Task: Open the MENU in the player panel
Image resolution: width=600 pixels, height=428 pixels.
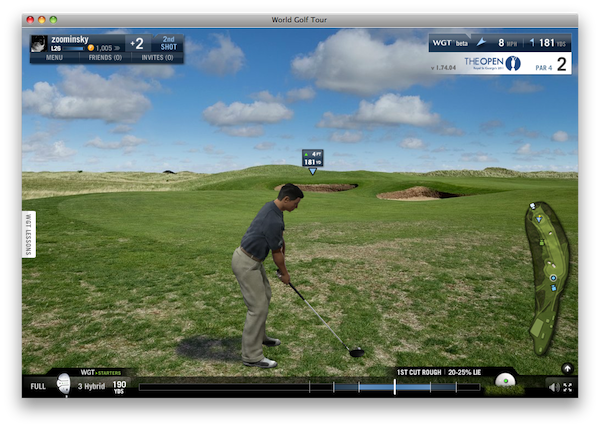Action: point(54,58)
